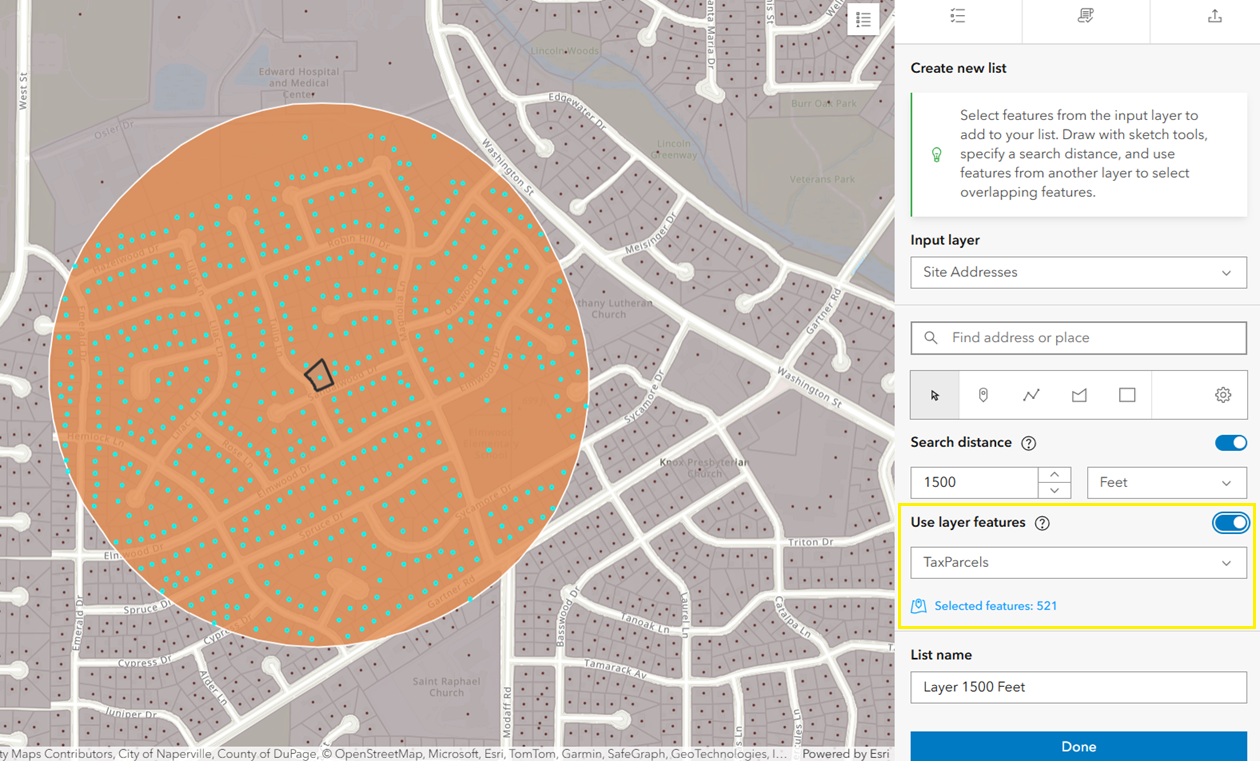Viewport: 1260px width, 763px height.
Task: Open the Feet units dropdown
Action: click(x=1166, y=482)
